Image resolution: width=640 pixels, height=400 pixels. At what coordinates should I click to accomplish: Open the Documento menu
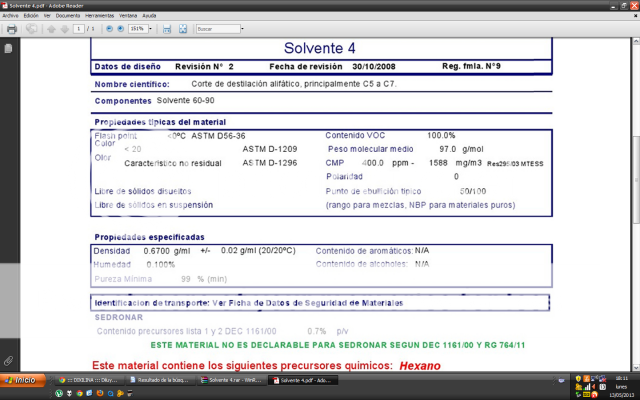pos(68,16)
